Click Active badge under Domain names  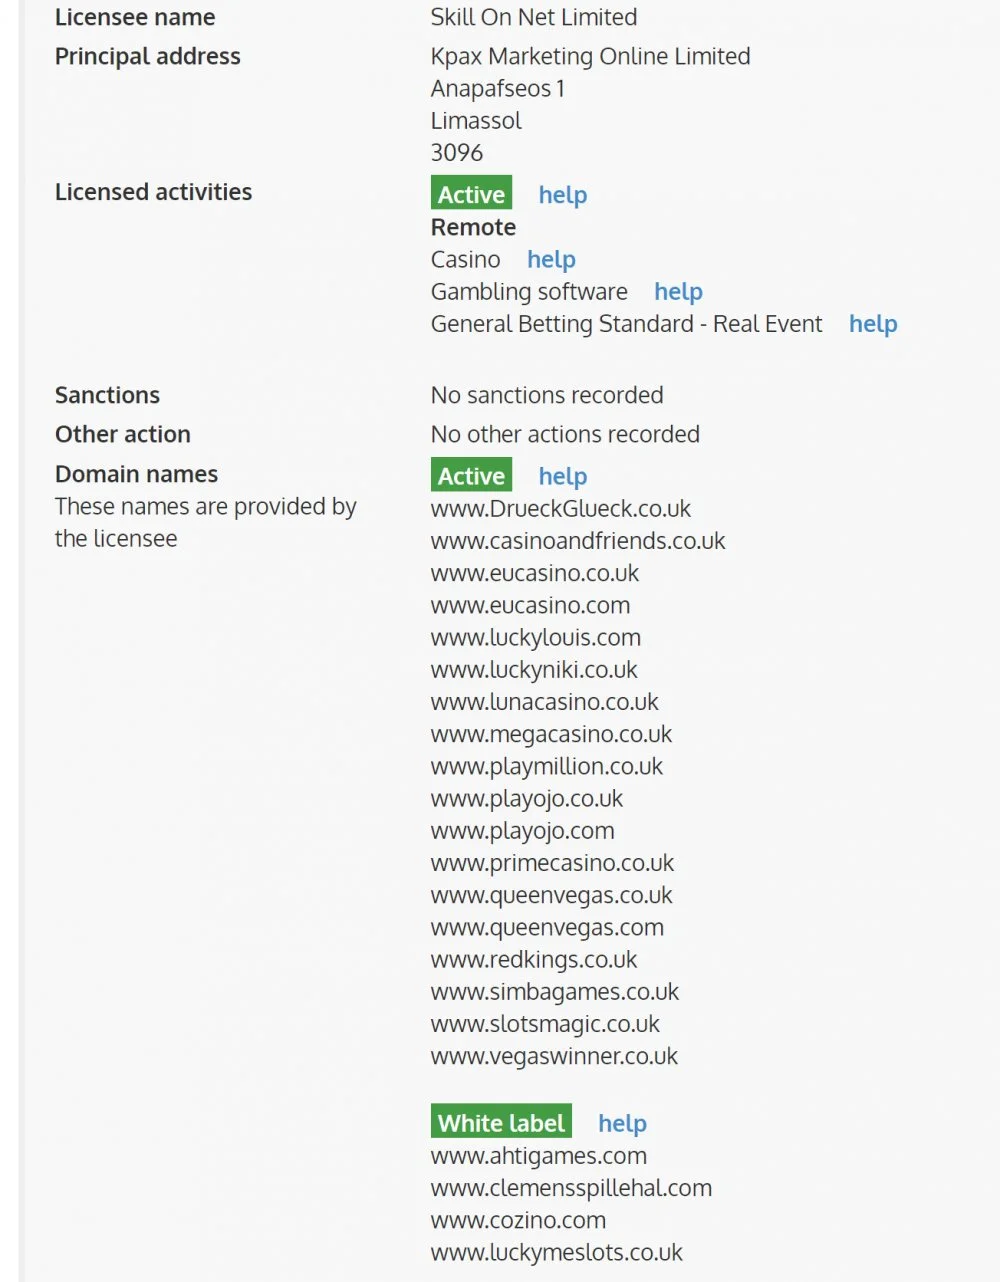(471, 475)
